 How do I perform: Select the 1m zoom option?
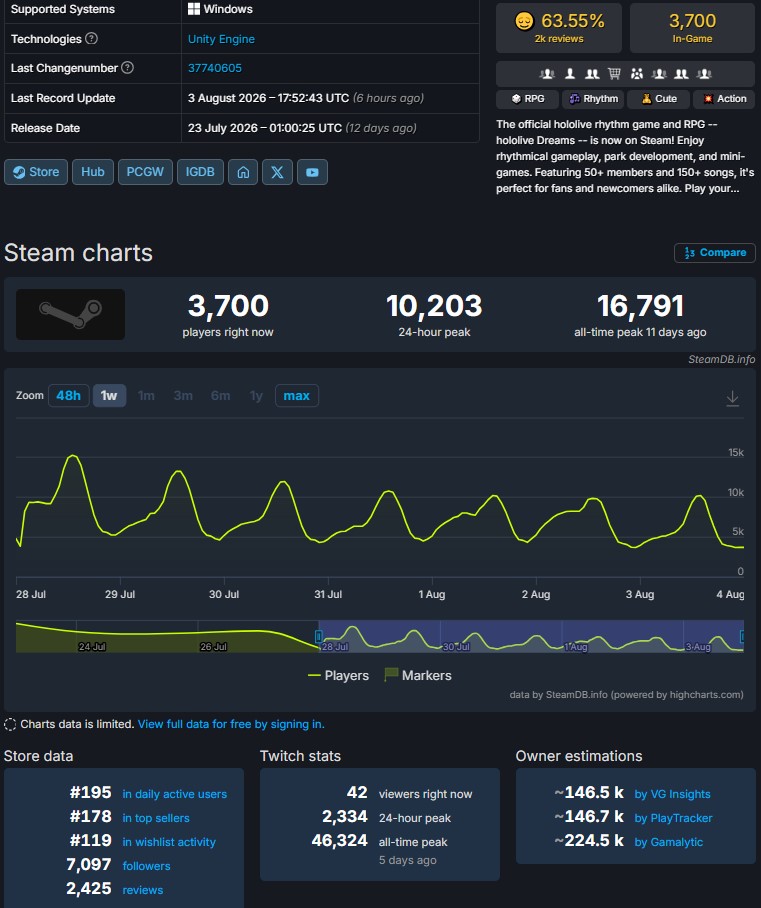[x=146, y=396]
